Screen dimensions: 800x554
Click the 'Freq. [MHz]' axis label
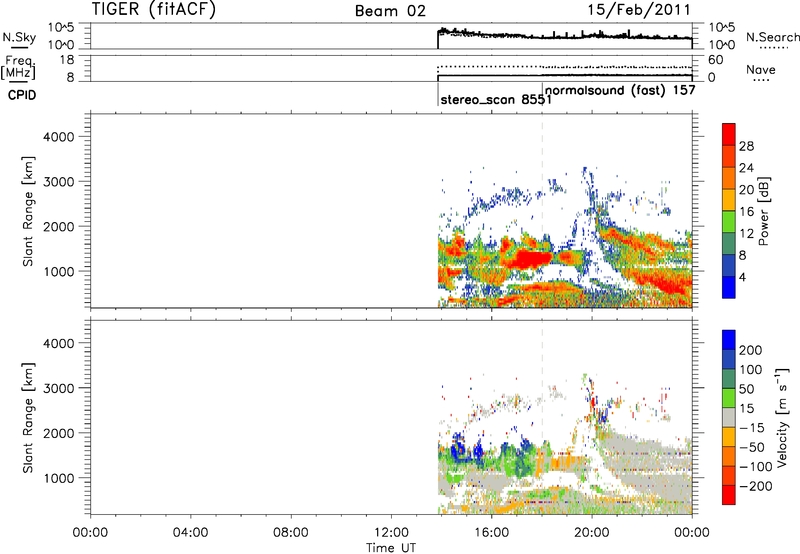pyautogui.click(x=19, y=67)
